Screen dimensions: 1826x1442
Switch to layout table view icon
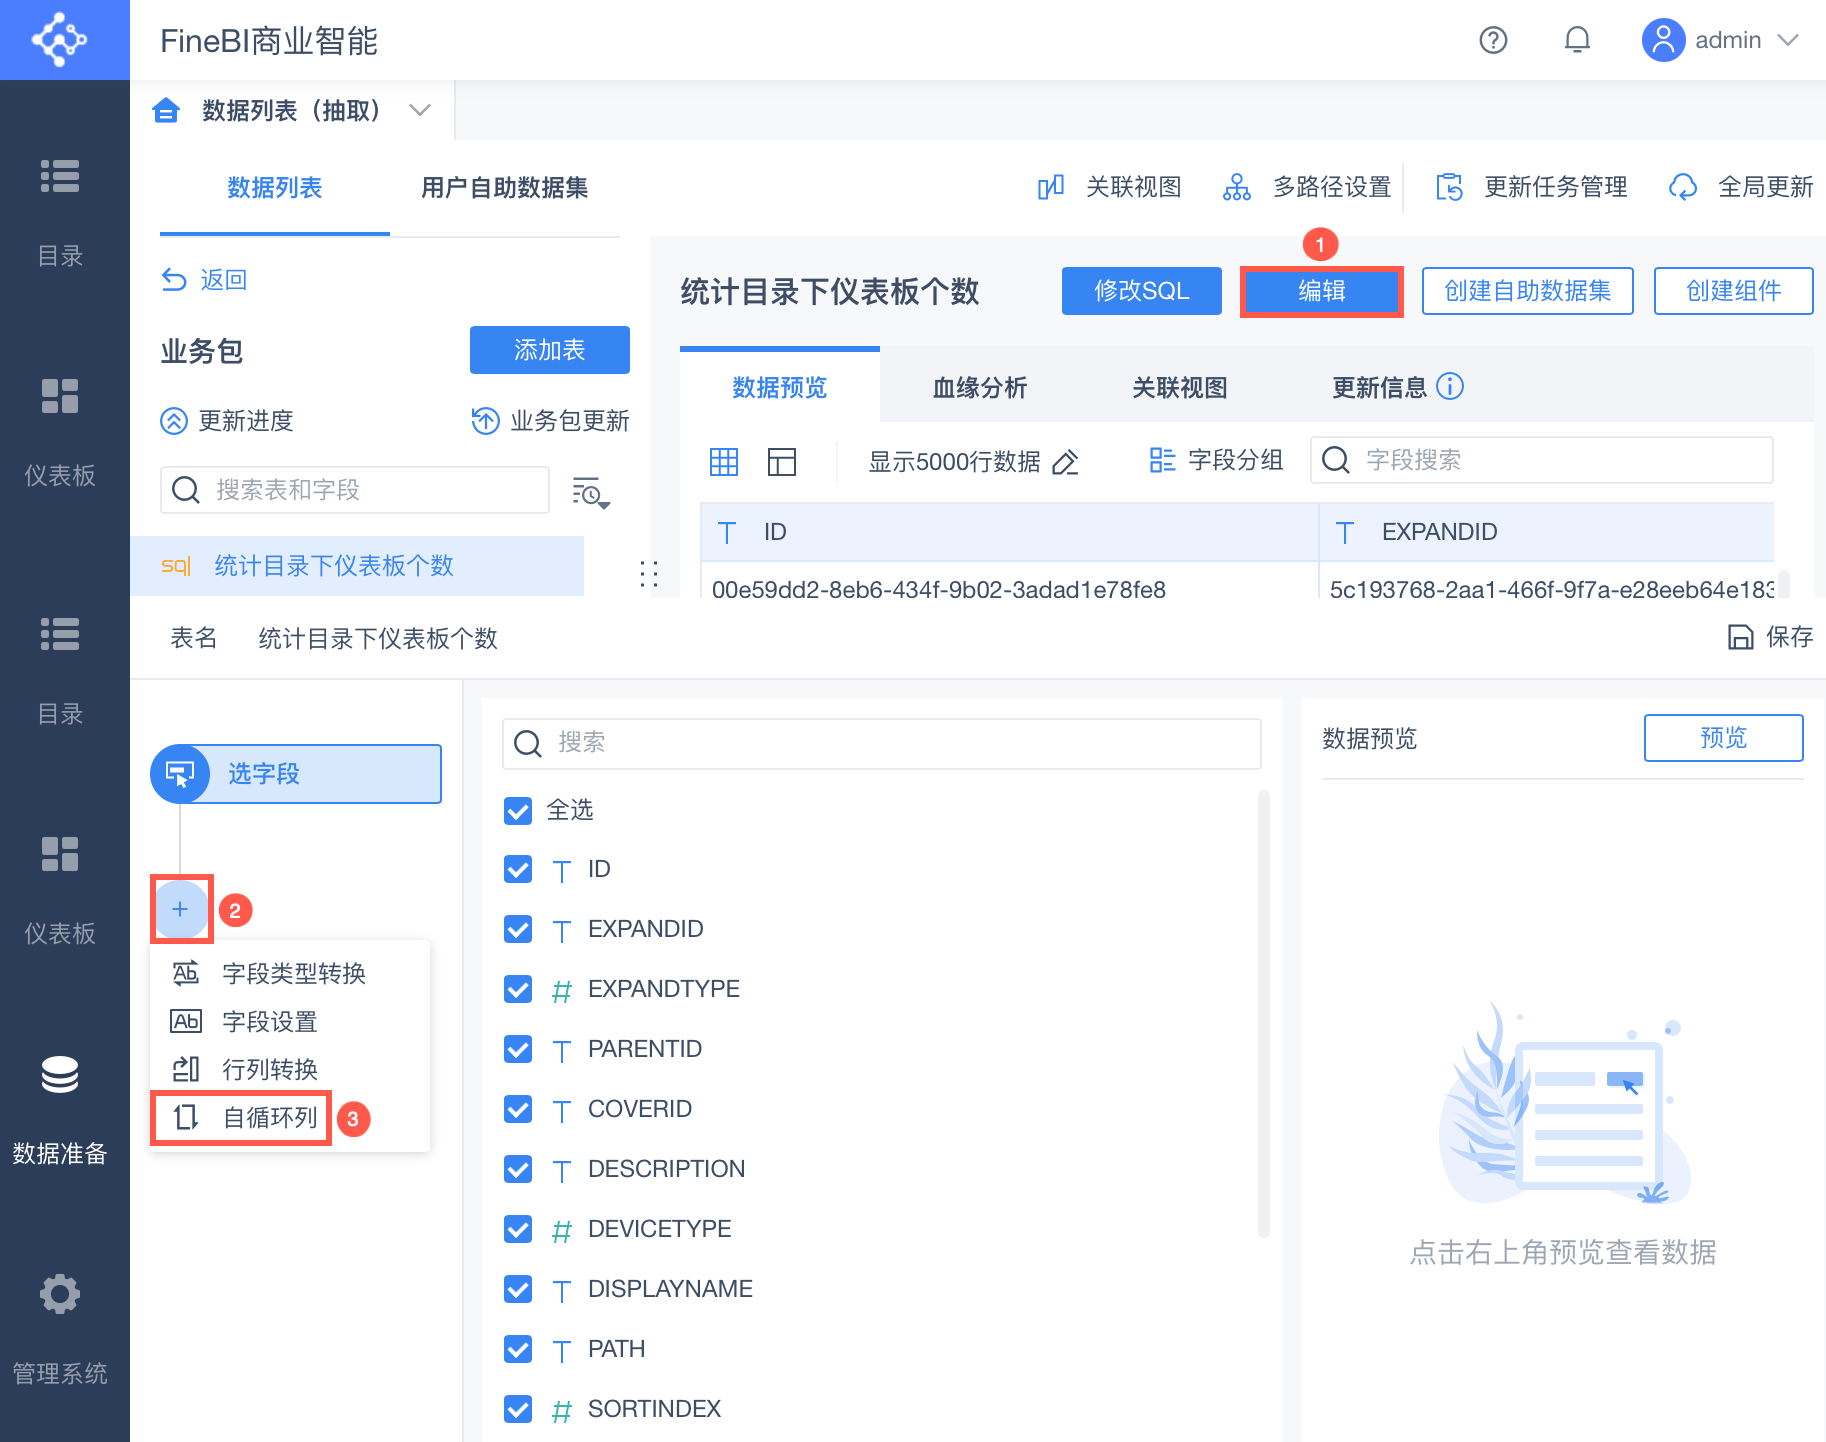click(x=782, y=461)
